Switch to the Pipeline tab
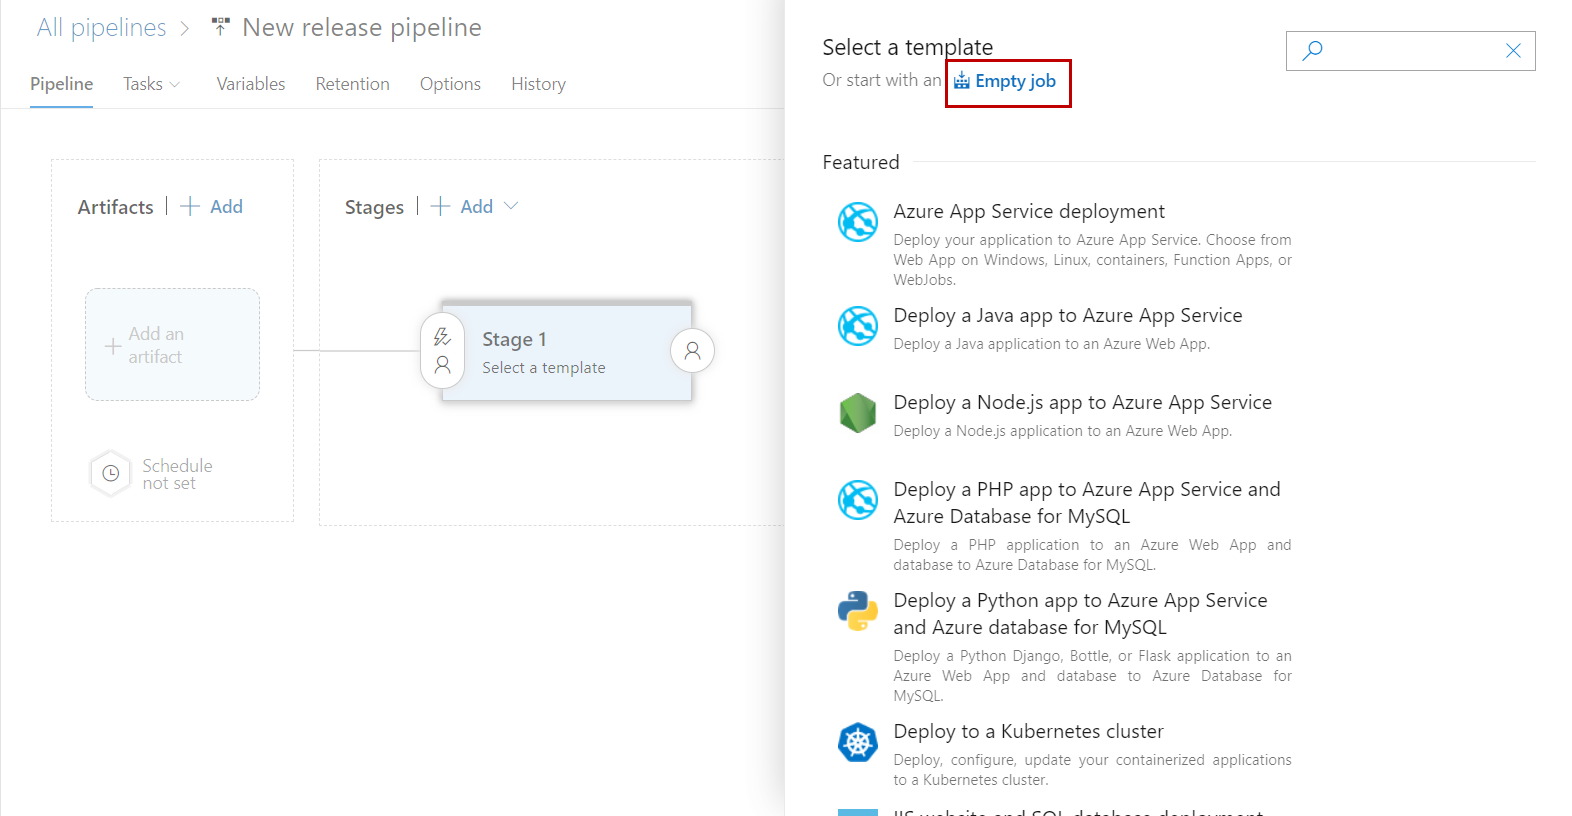This screenshot has height=816, width=1572. click(61, 84)
